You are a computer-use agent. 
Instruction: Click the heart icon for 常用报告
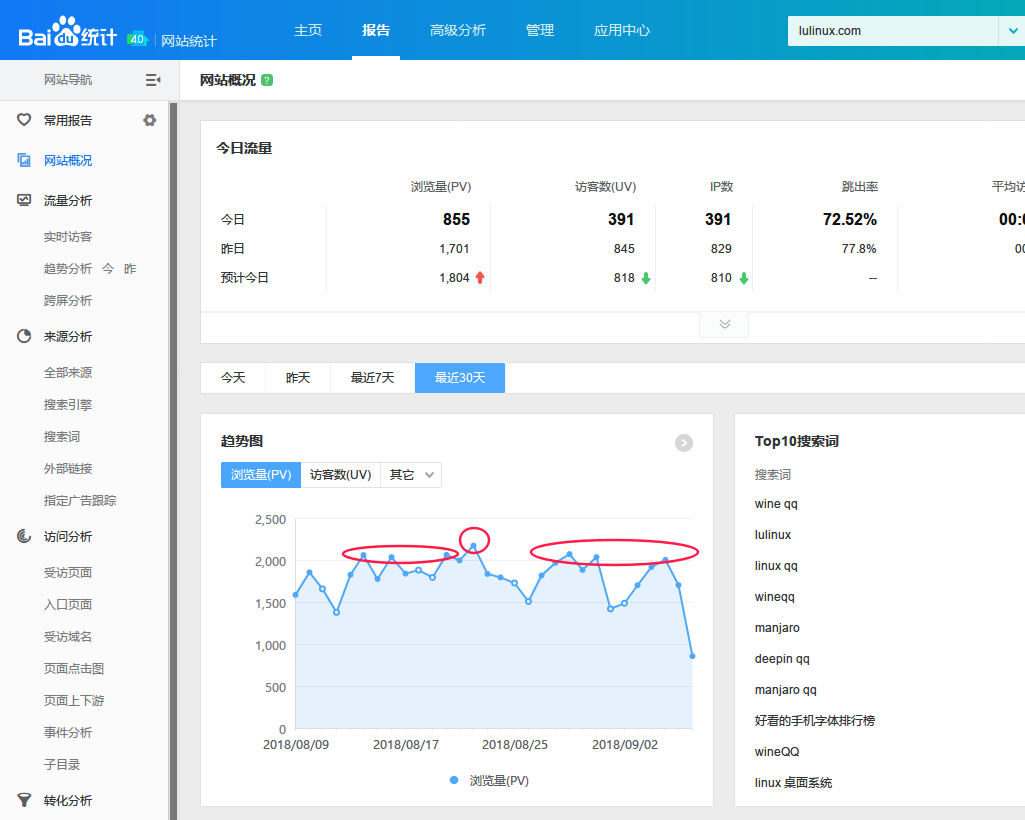24,120
